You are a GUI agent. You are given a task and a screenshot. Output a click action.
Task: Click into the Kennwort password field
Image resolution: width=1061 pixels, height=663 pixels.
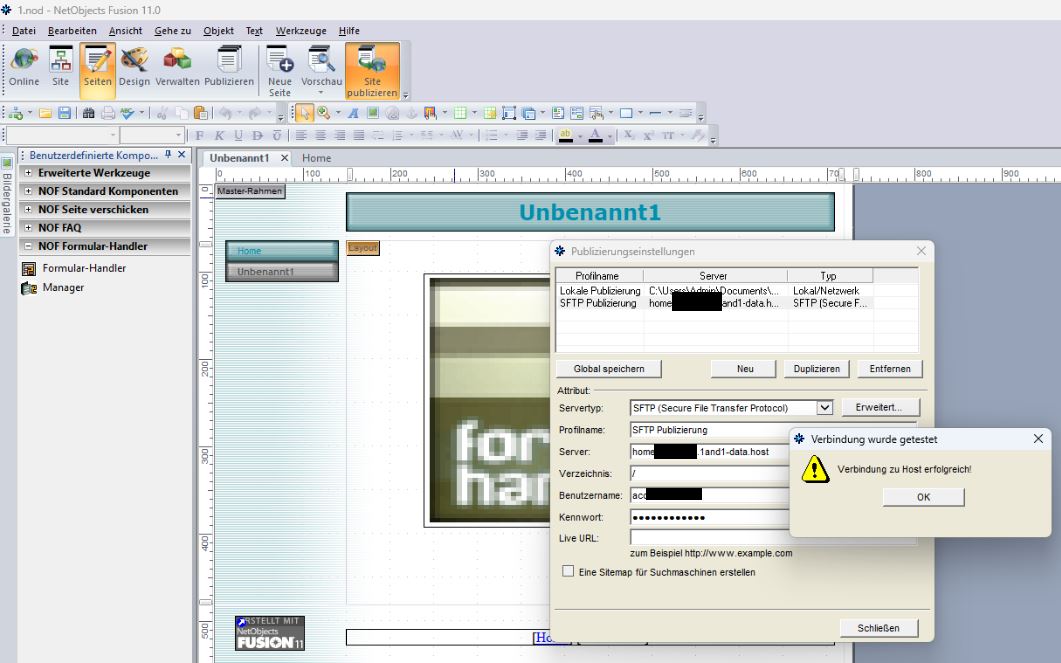click(x=709, y=518)
